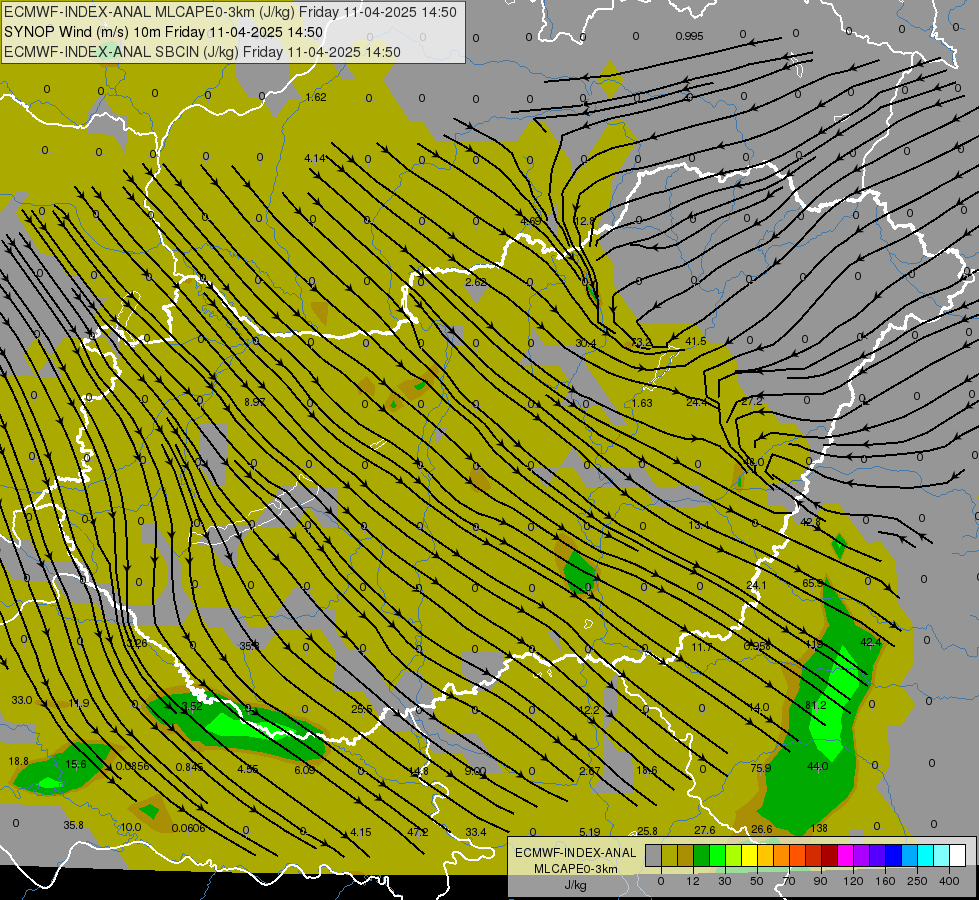Image resolution: width=979 pixels, height=900 pixels.
Task: Select the 44.0 map value
Action: click(x=817, y=766)
